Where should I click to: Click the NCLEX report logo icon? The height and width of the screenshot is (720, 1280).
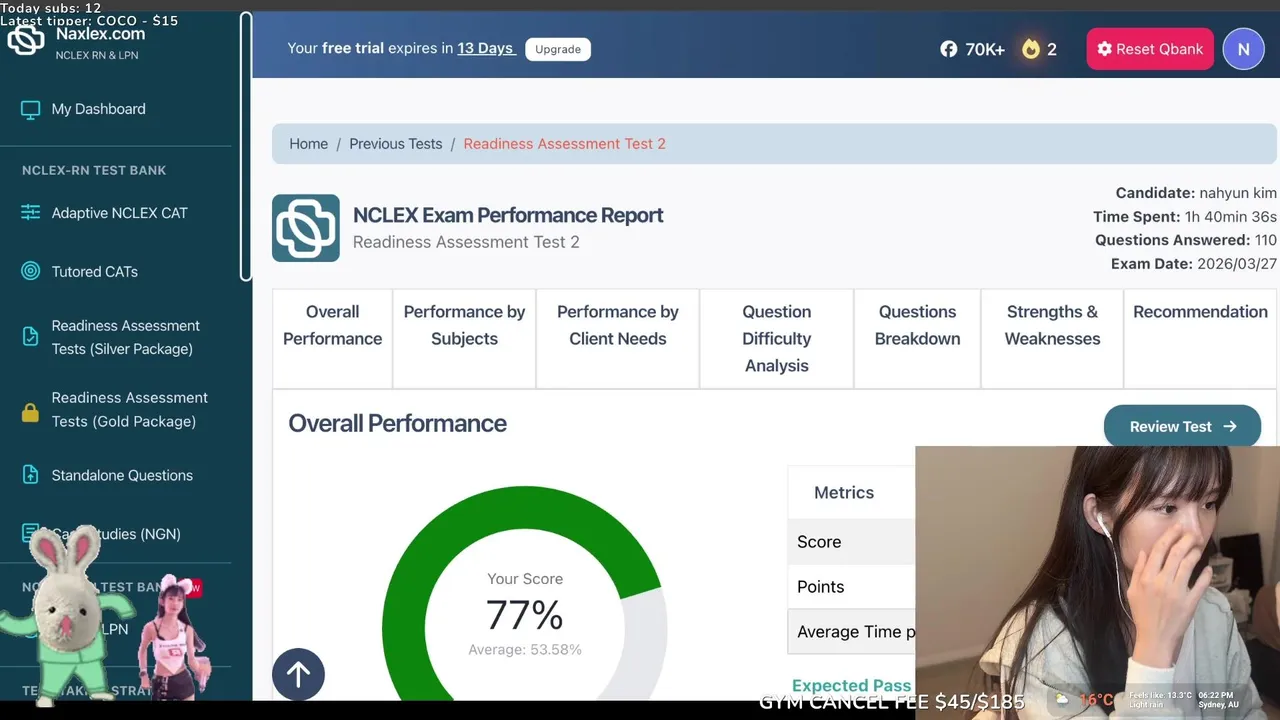tap(306, 228)
